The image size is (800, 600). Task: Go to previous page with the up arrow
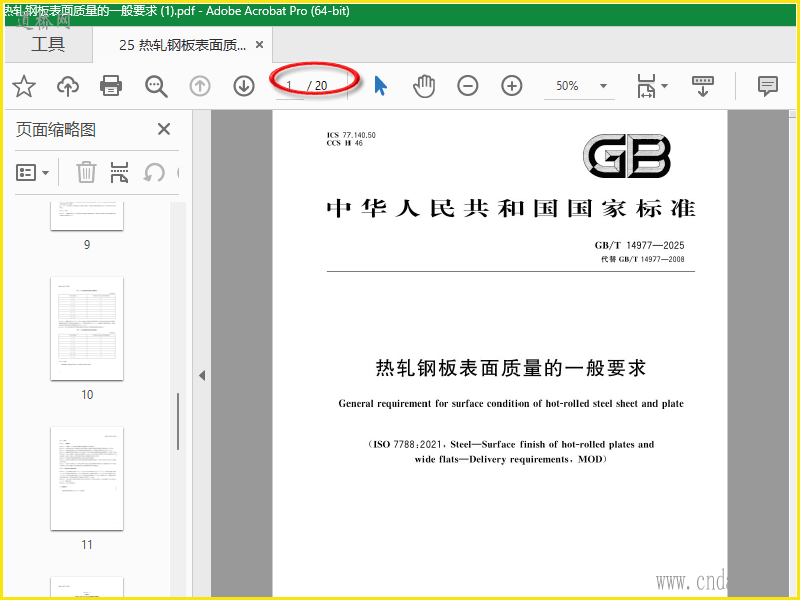point(200,86)
